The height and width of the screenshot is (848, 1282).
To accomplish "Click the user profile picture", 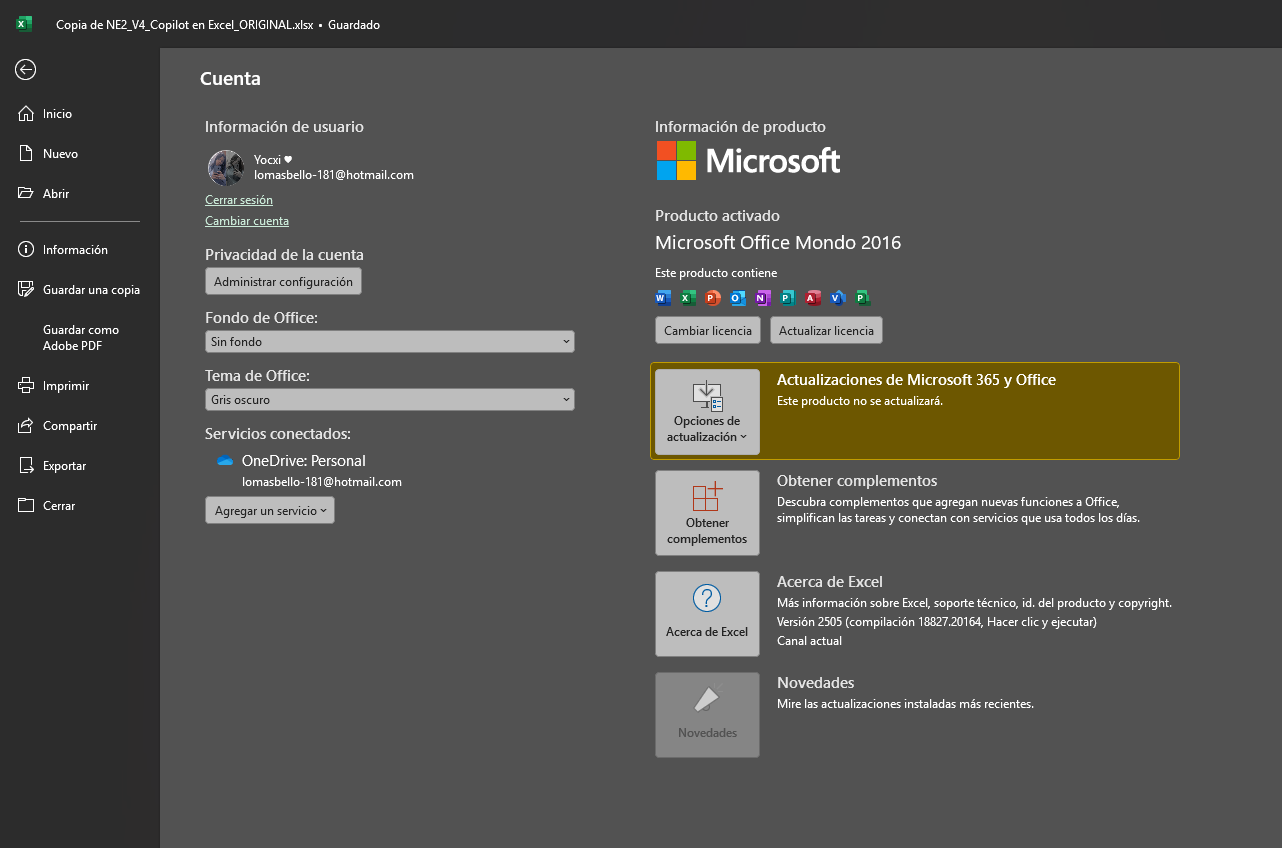I will [226, 167].
